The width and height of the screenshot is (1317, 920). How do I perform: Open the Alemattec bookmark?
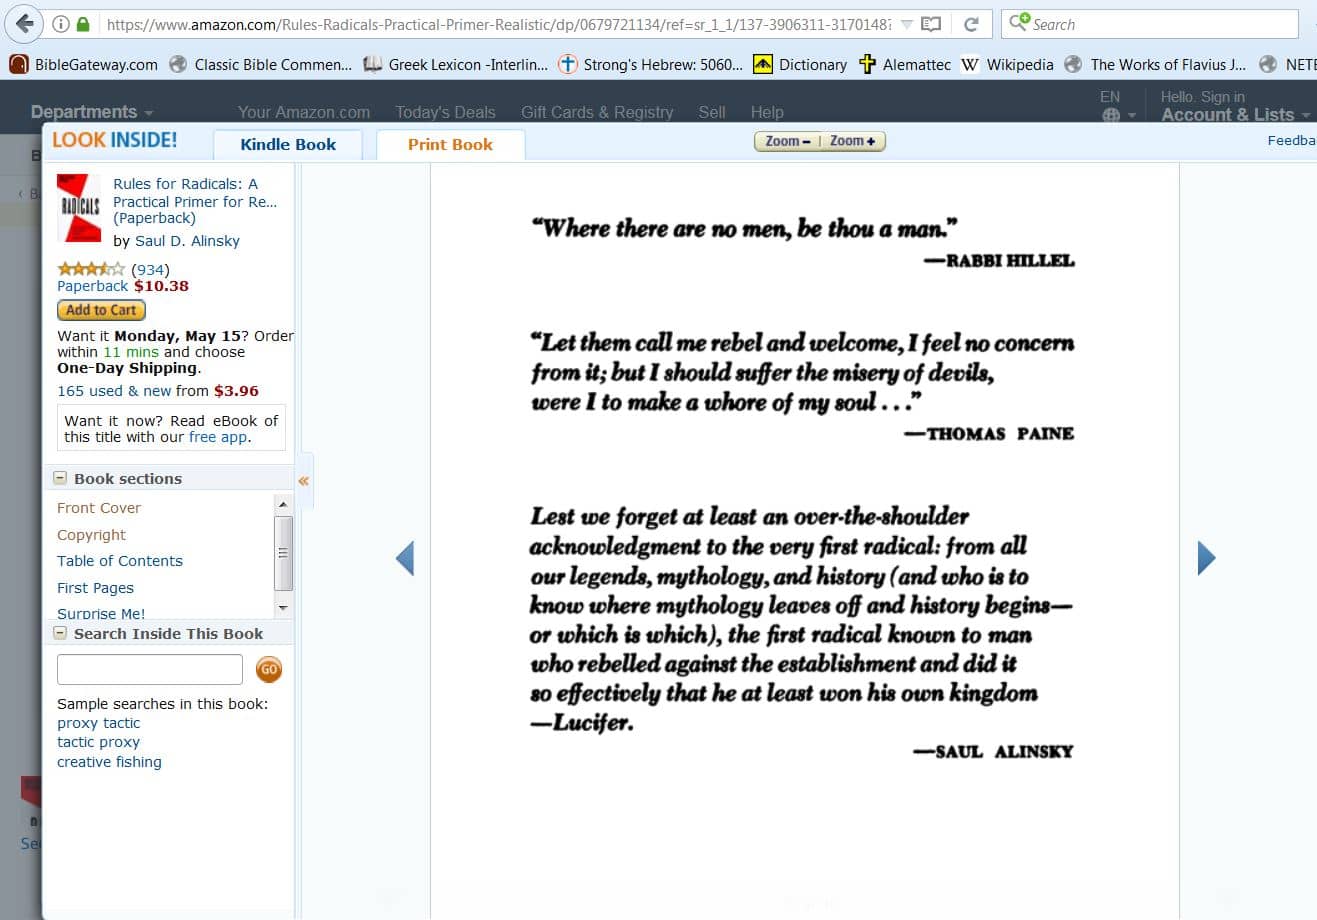pyautogui.click(x=905, y=64)
